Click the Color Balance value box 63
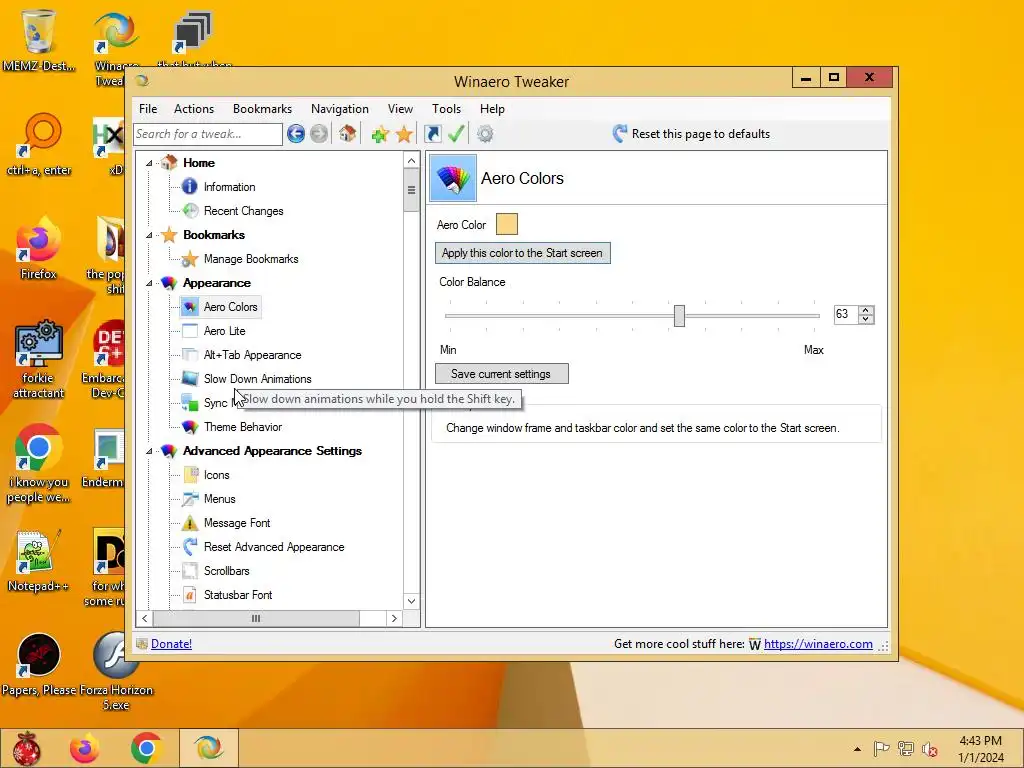Screen dimensions: 1024x768 pos(846,315)
